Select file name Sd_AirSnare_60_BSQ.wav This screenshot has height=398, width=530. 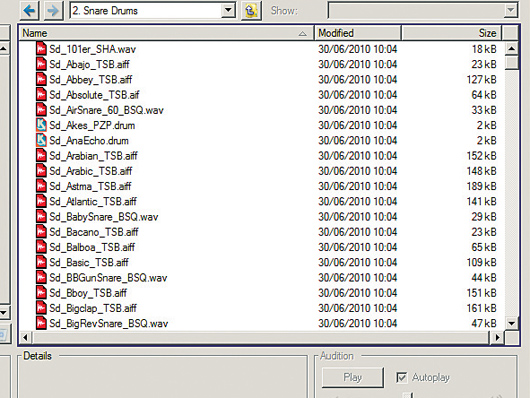coord(106,110)
